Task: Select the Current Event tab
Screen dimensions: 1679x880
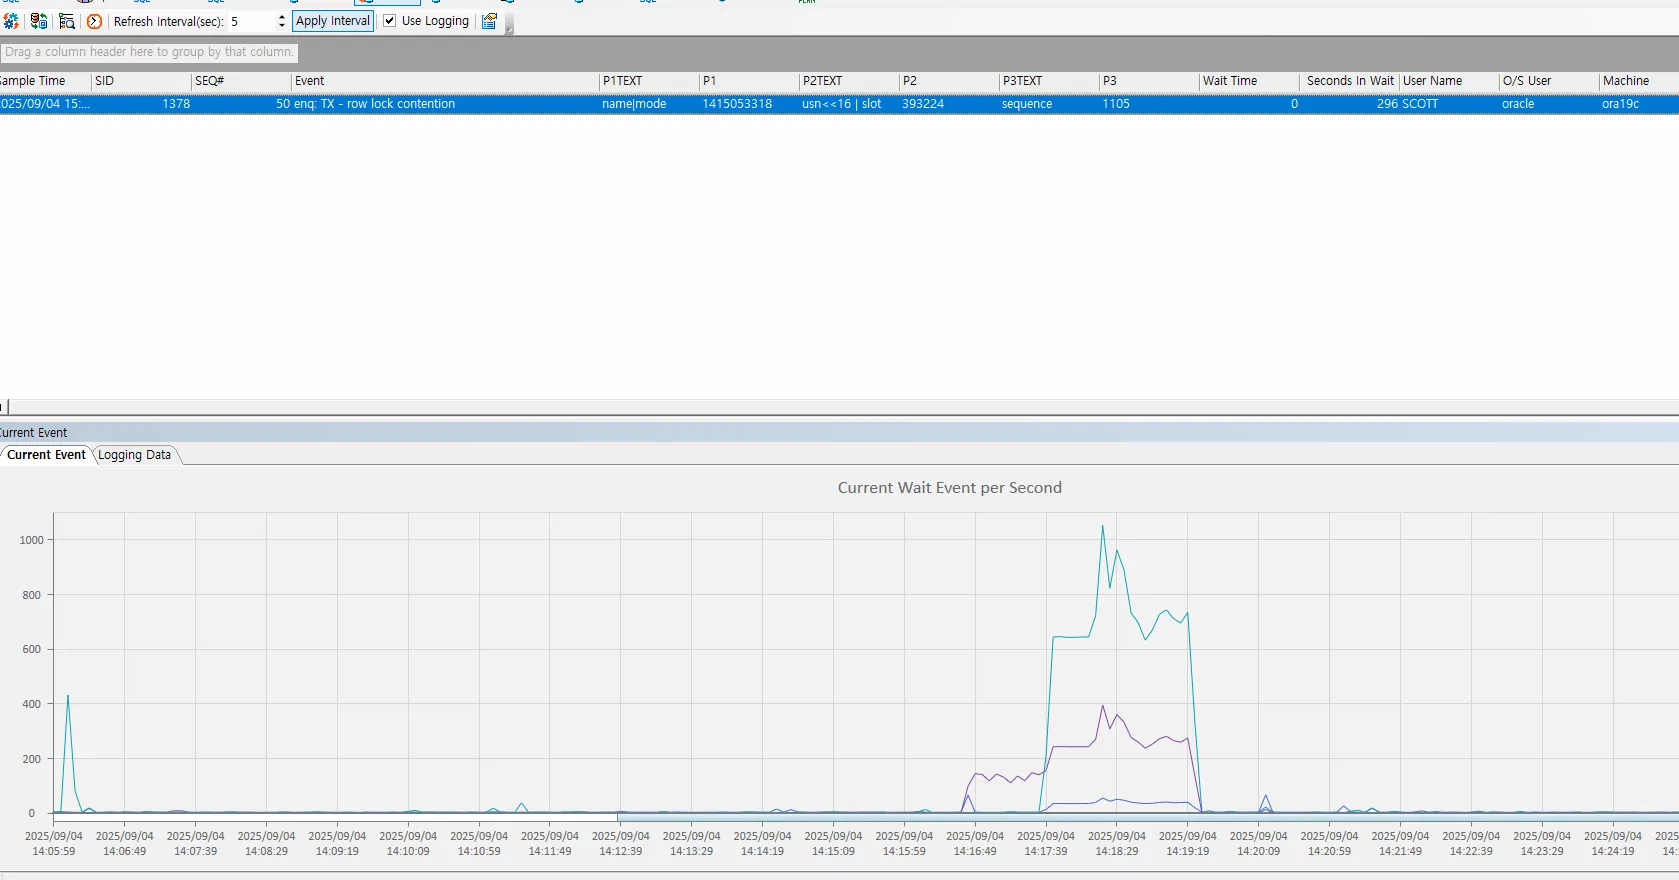Action: pyautogui.click(x=46, y=455)
